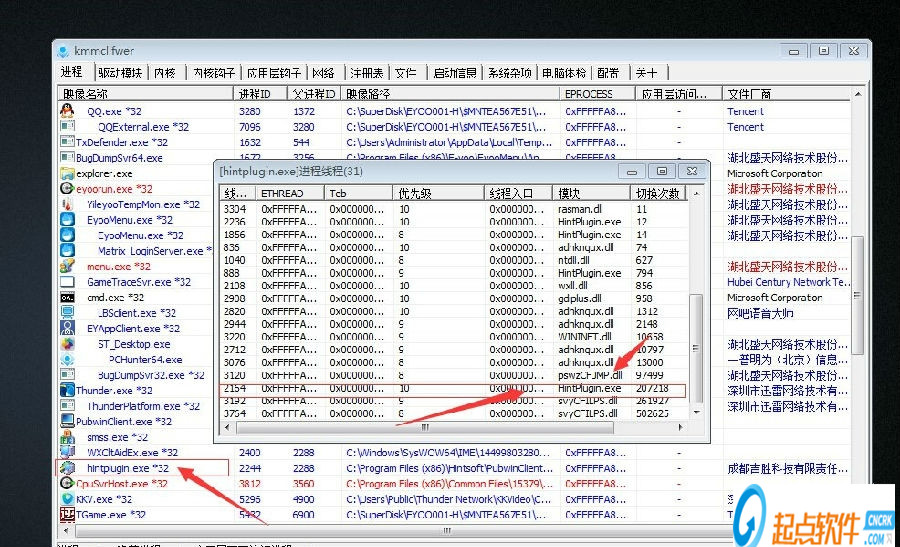Open the 启动信息 tab
The width and height of the screenshot is (900, 547).
coord(455,73)
